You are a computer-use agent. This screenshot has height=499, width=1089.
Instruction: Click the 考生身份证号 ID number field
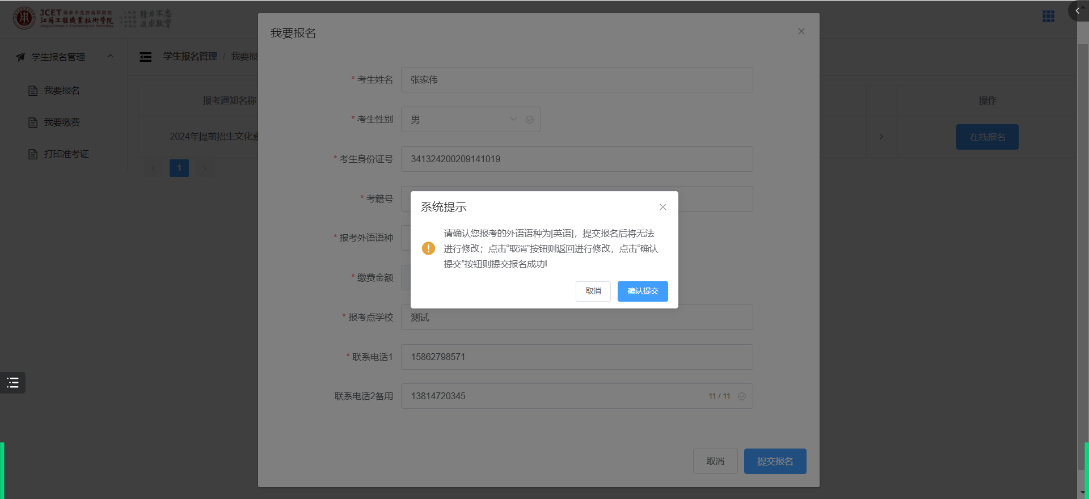pos(576,159)
